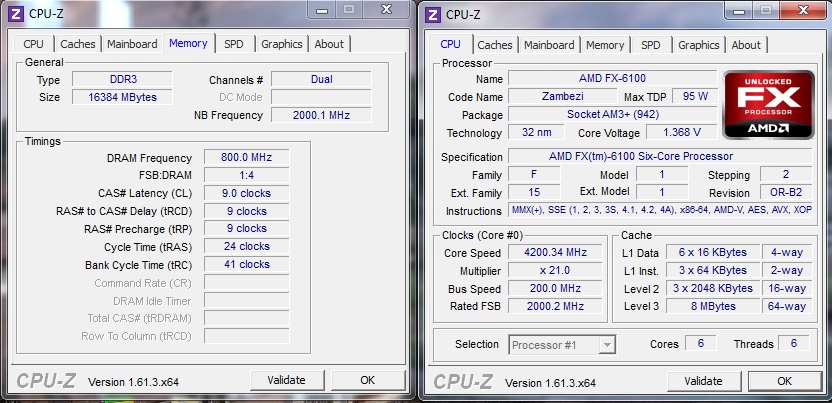This screenshot has width=832, height=403.
Task: Click DRAM Frequency value 800.0 MHz
Action: (247, 157)
